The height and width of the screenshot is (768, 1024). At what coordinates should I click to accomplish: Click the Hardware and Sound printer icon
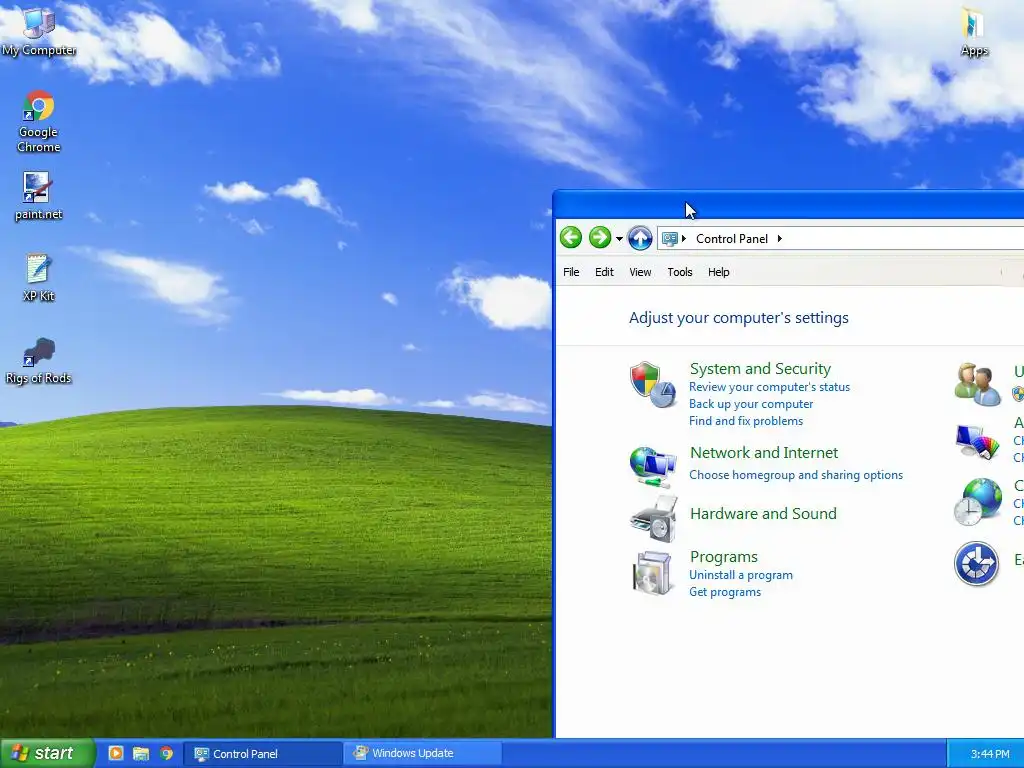coord(654,519)
